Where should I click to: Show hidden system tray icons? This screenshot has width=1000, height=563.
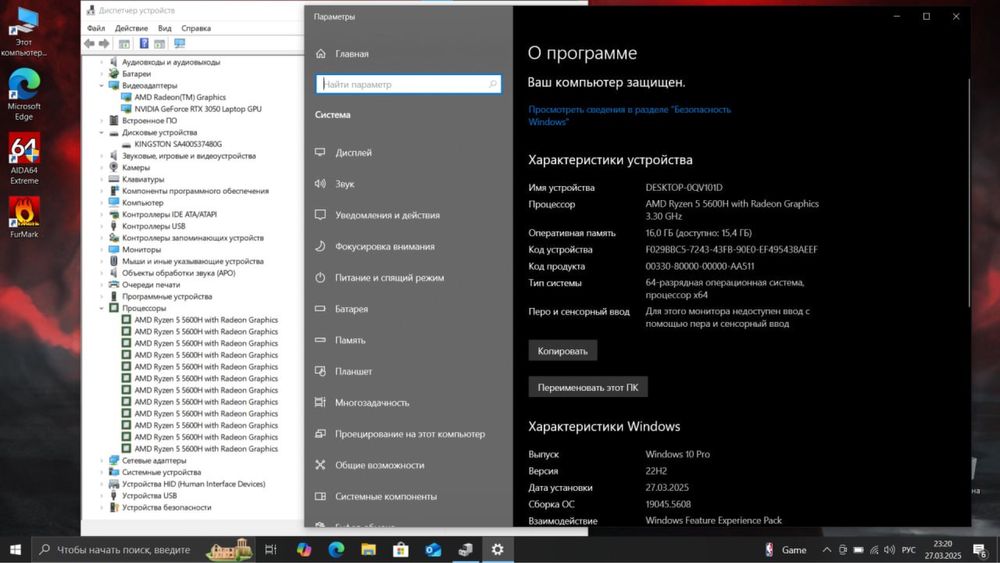tap(827, 550)
